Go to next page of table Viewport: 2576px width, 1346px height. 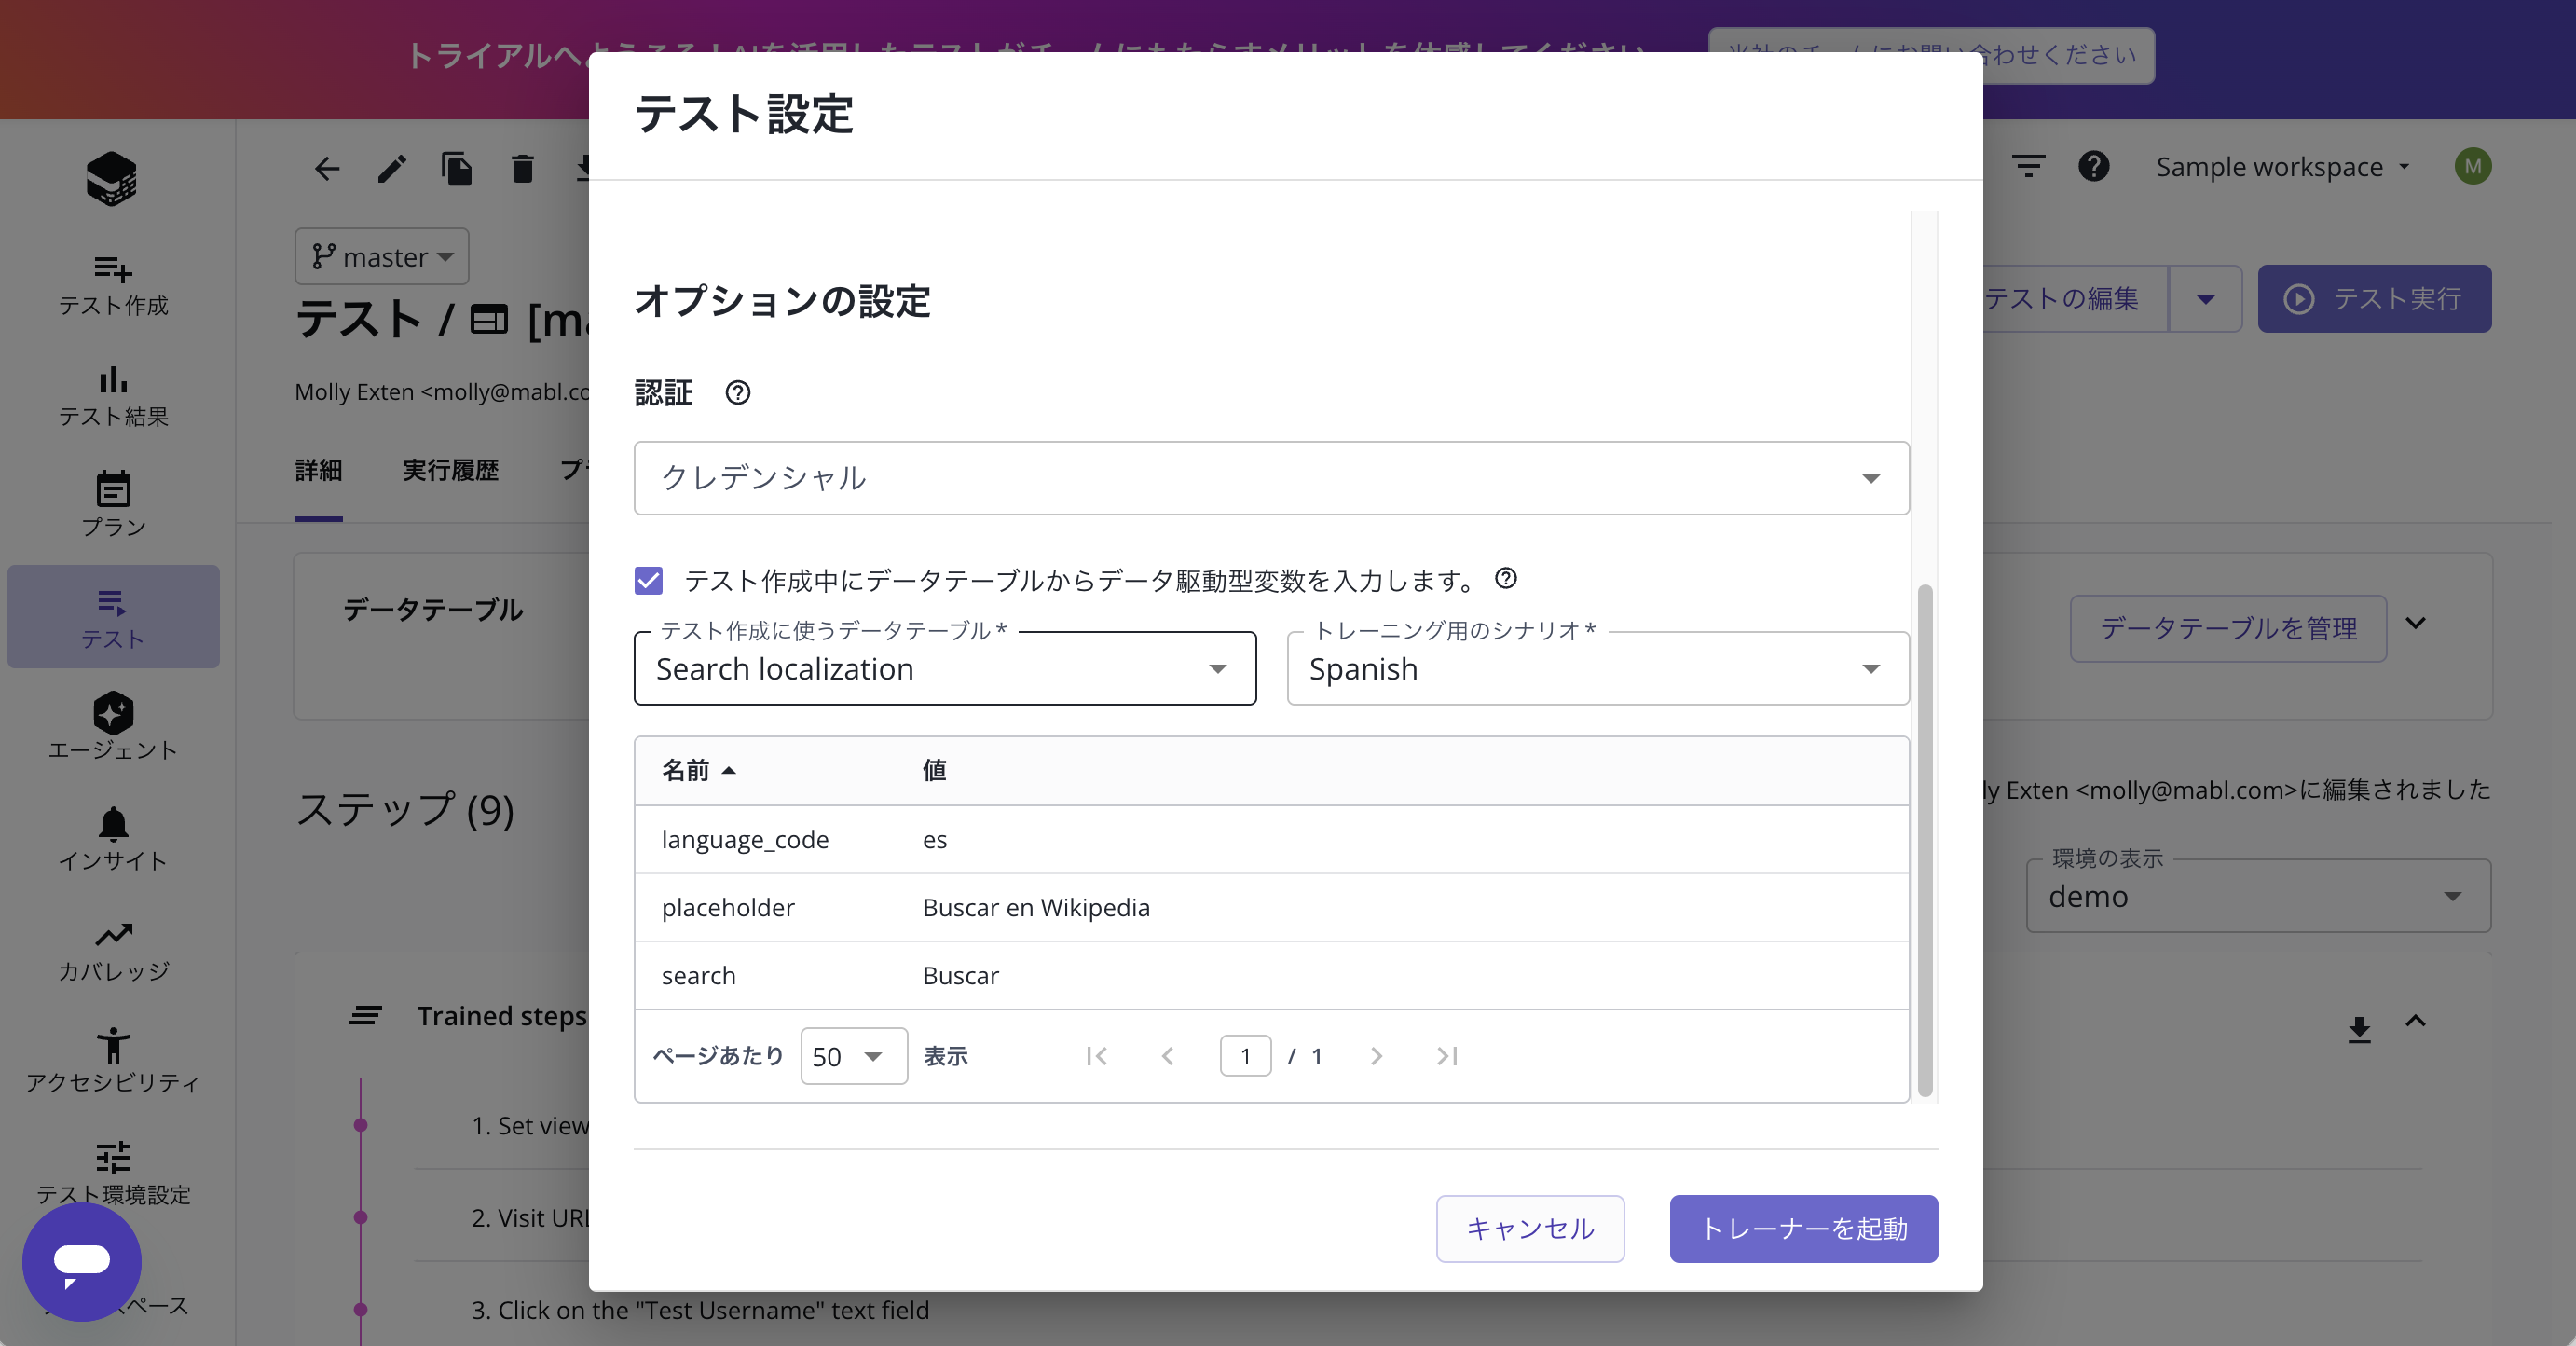[x=1376, y=1056]
